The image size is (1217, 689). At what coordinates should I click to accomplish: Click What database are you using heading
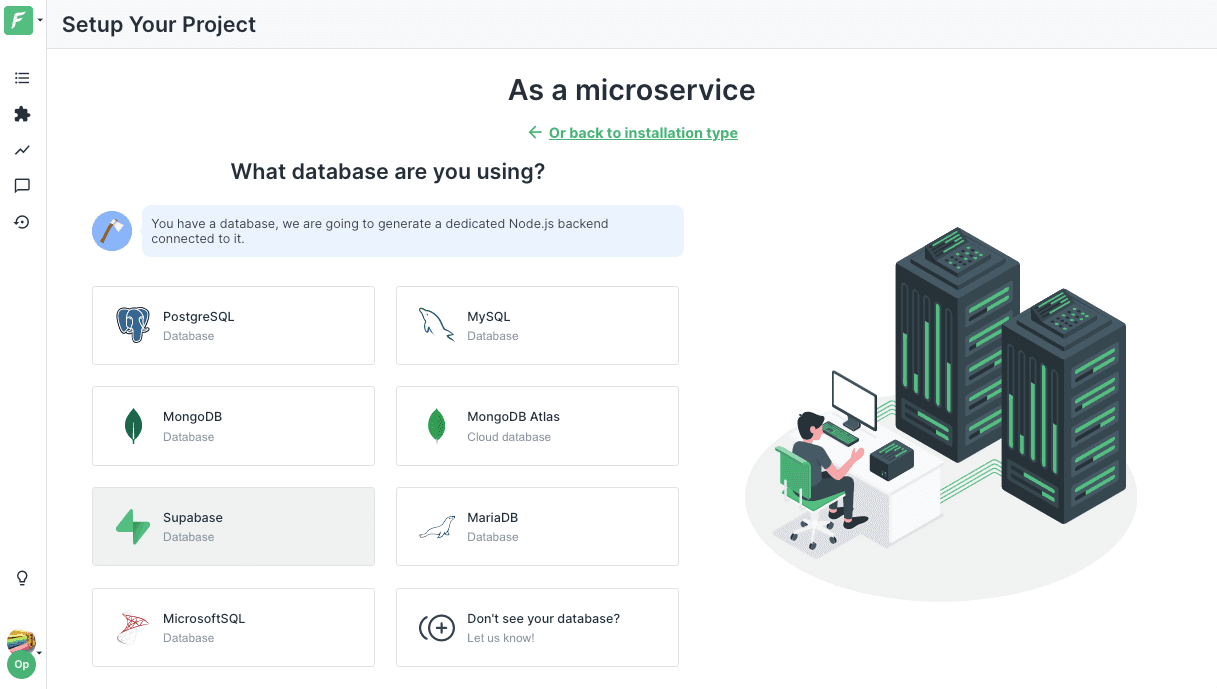[388, 171]
